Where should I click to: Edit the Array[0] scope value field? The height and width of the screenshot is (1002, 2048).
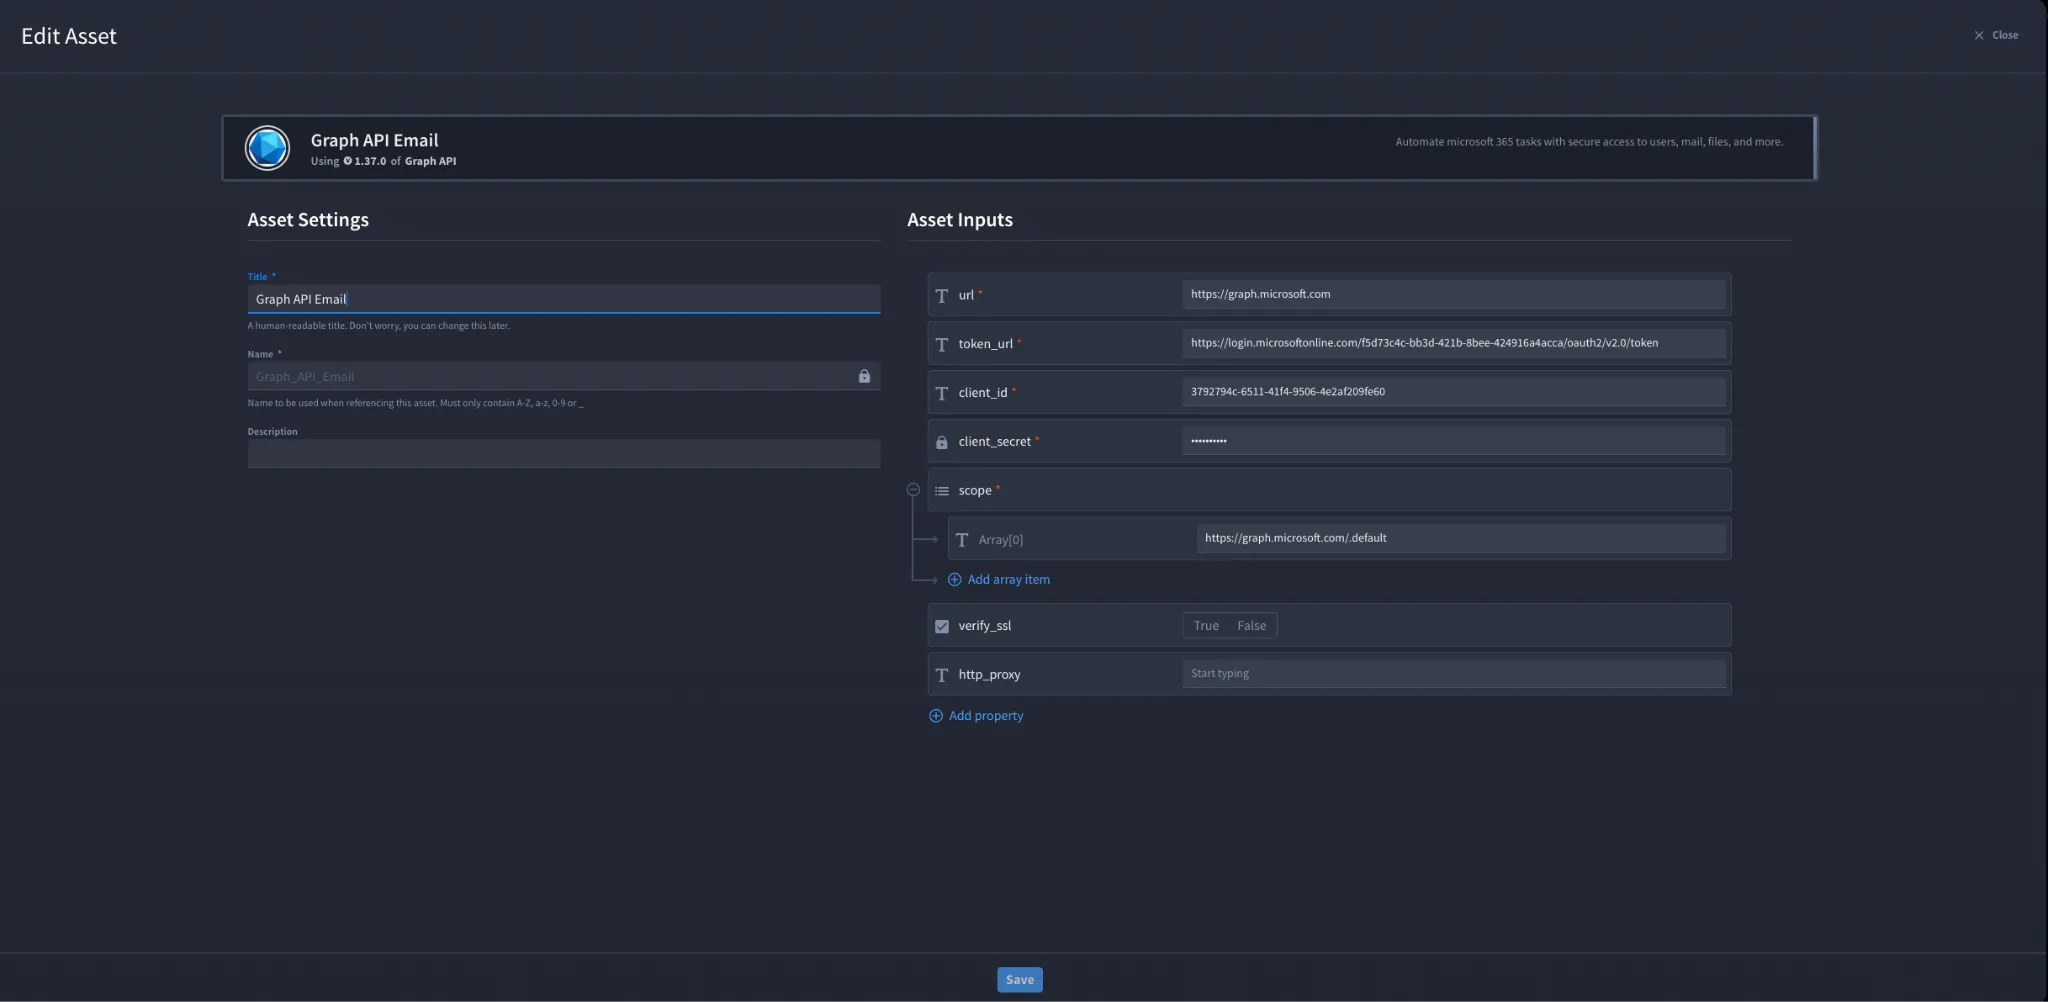click(x=1461, y=538)
